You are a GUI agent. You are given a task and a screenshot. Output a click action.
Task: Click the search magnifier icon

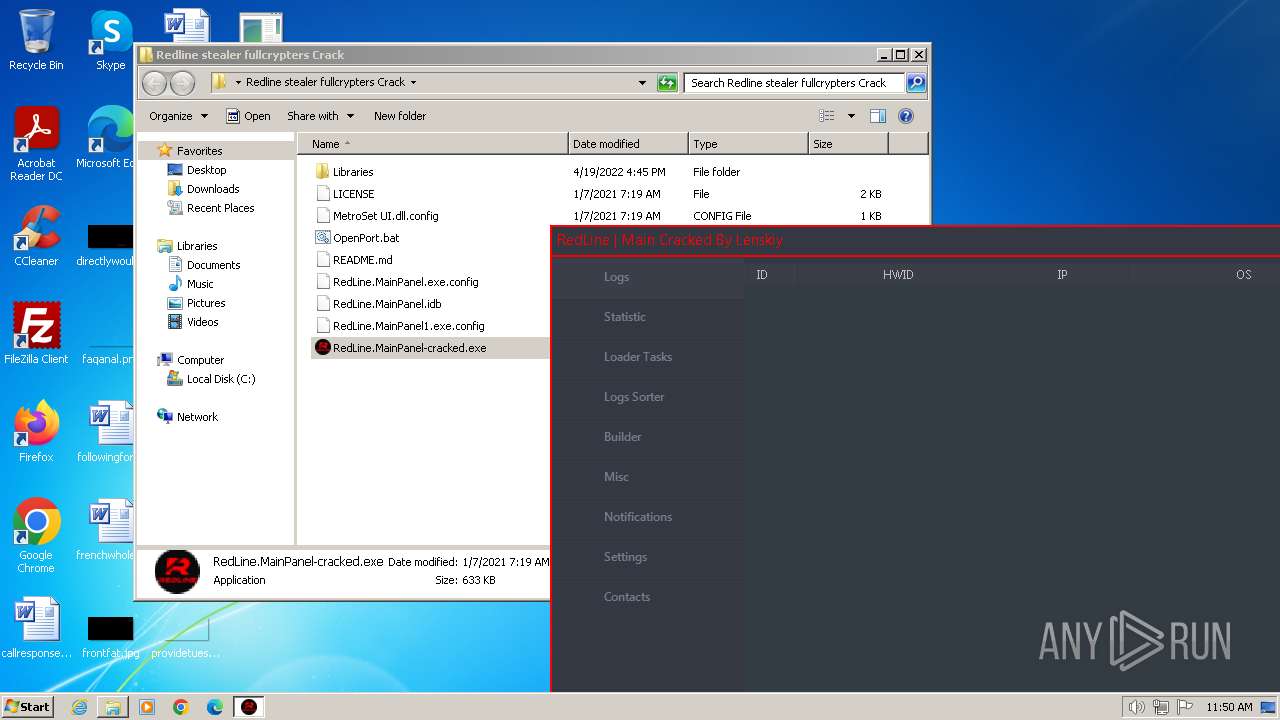tap(915, 83)
